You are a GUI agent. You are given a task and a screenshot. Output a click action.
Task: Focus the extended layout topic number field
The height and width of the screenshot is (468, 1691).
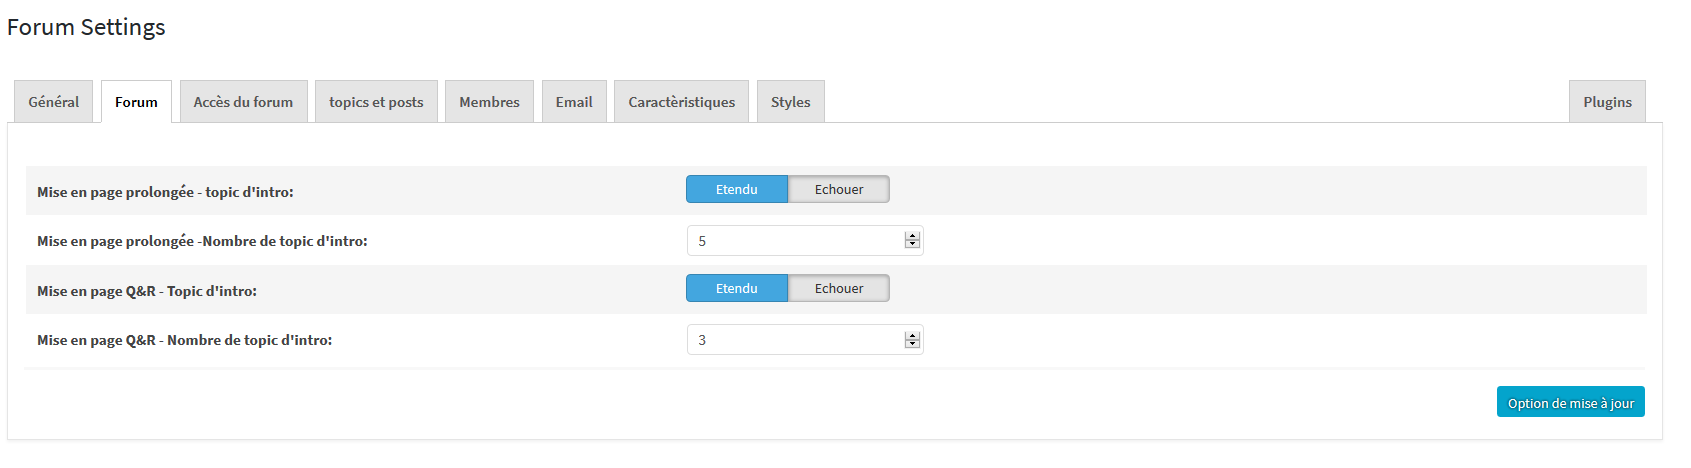(805, 240)
